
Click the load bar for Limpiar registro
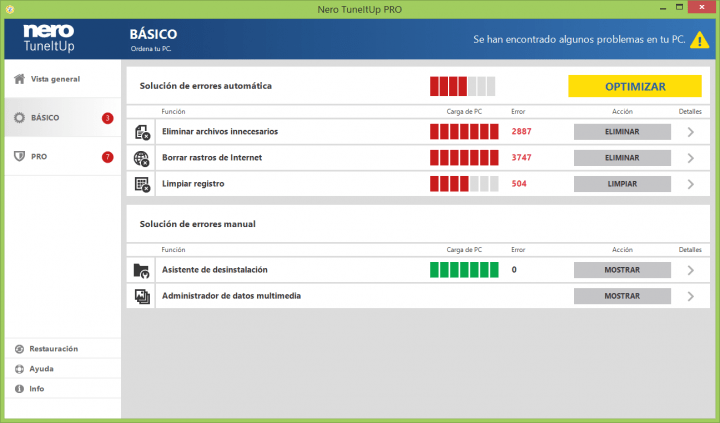pos(464,184)
